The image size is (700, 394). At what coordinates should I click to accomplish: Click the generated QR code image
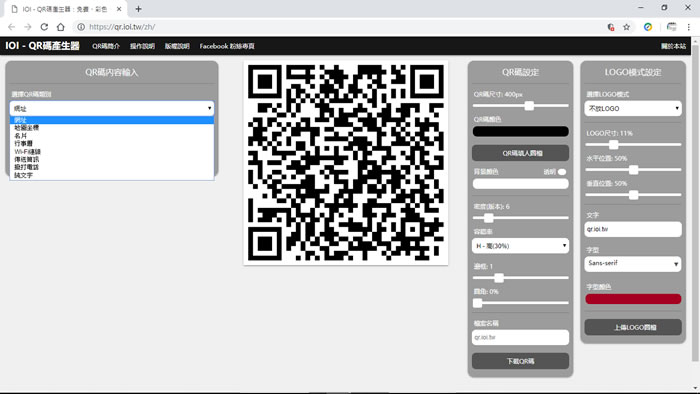click(346, 163)
